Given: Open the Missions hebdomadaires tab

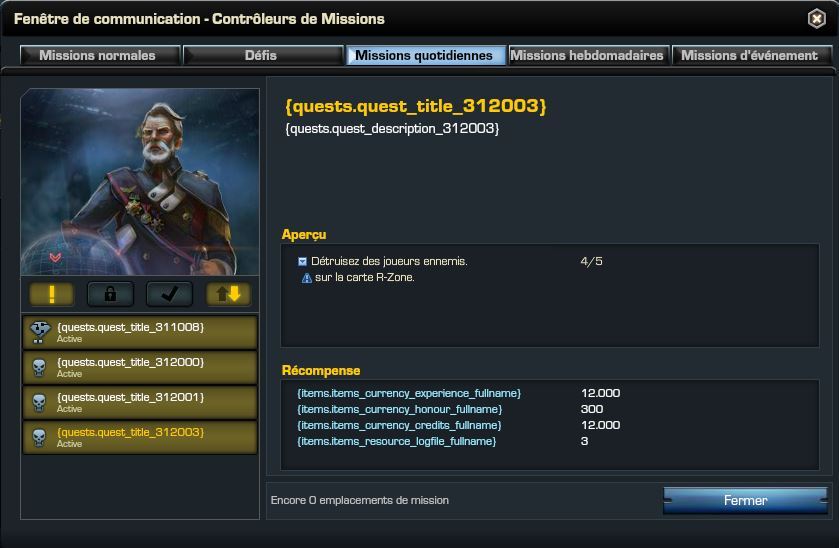Looking at the screenshot, I should pos(589,55).
